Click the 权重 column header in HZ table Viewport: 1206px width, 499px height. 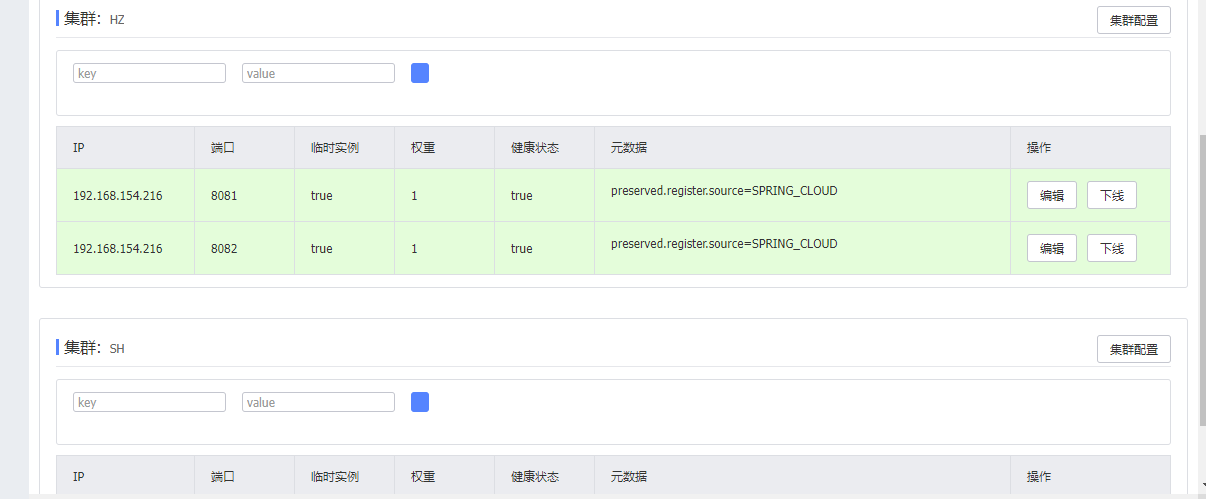point(423,148)
